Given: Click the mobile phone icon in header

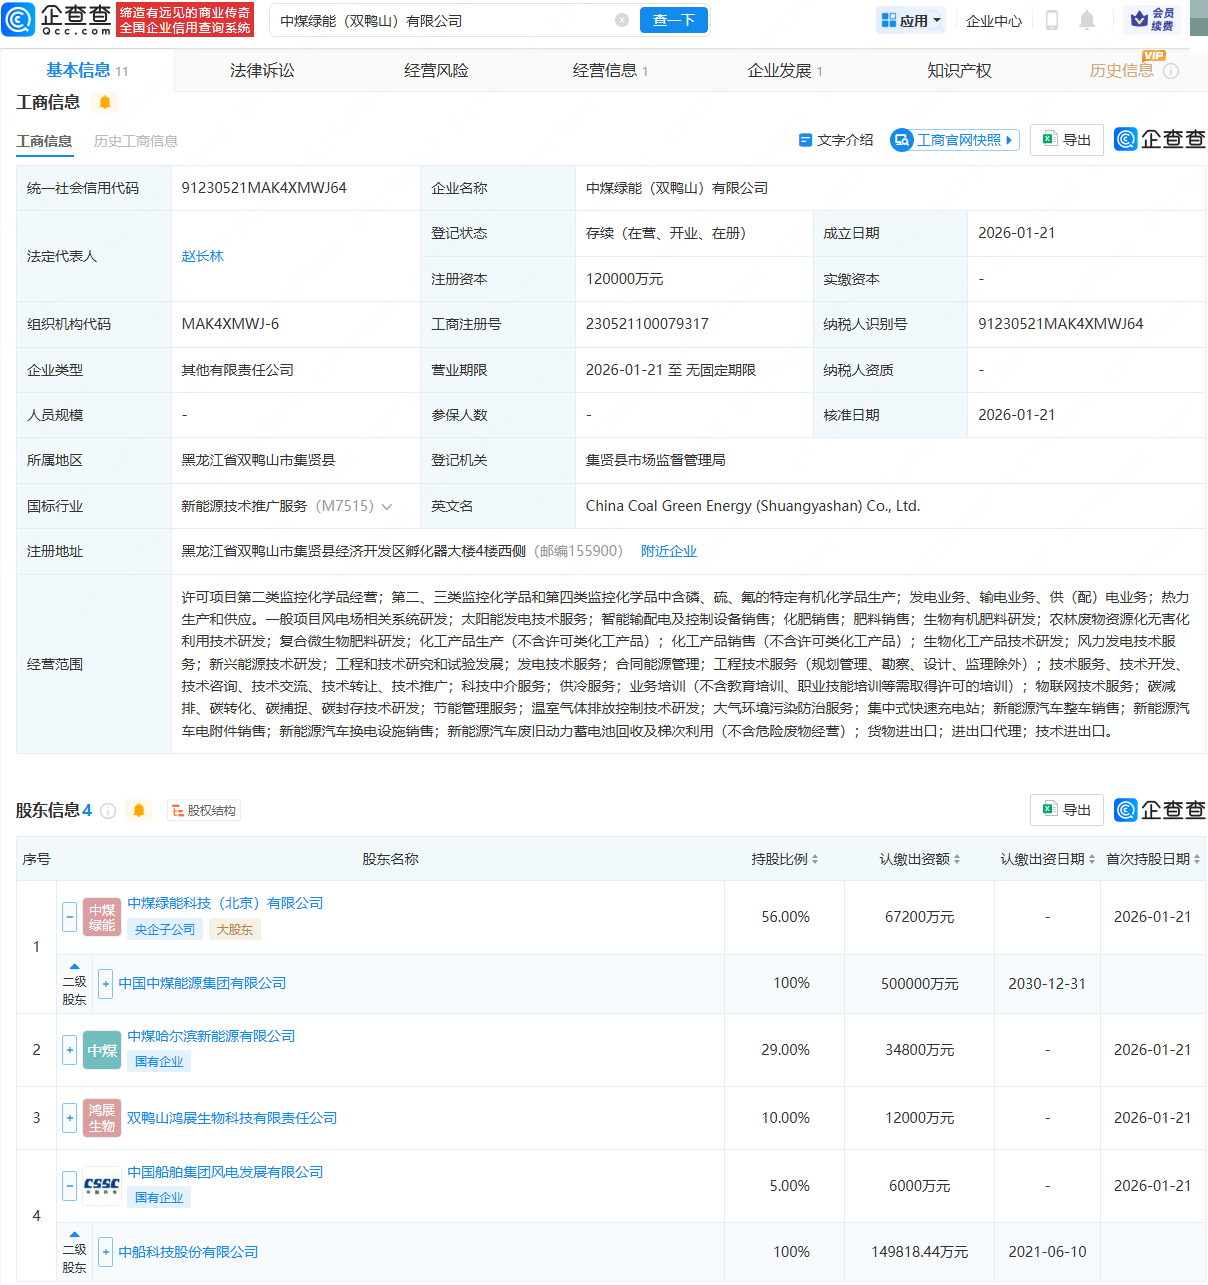Looking at the screenshot, I should pyautogui.click(x=1052, y=20).
